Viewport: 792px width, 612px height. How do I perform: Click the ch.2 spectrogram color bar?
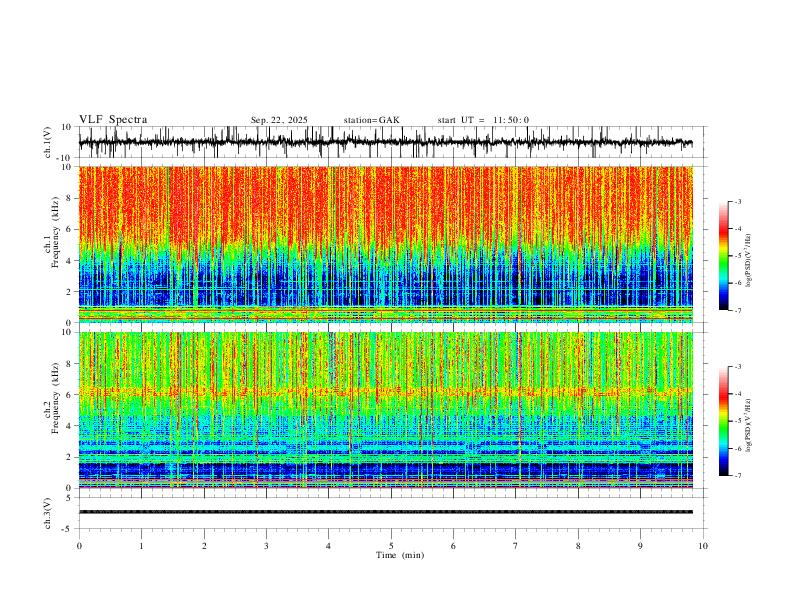pos(723,421)
